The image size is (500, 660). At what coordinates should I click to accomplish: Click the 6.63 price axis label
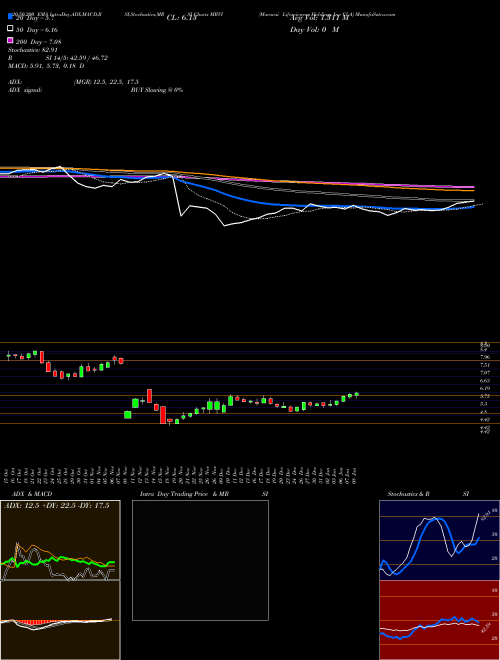pos(485,380)
